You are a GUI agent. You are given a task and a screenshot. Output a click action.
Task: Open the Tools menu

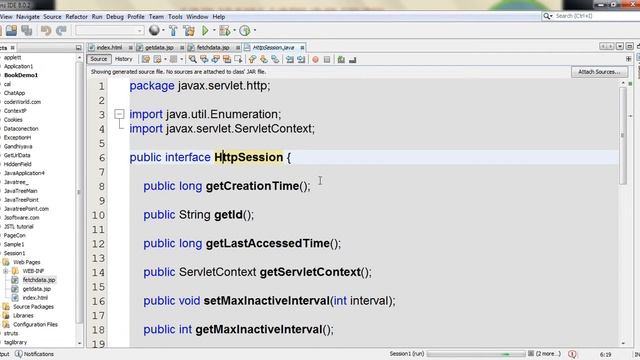[x=175, y=17]
